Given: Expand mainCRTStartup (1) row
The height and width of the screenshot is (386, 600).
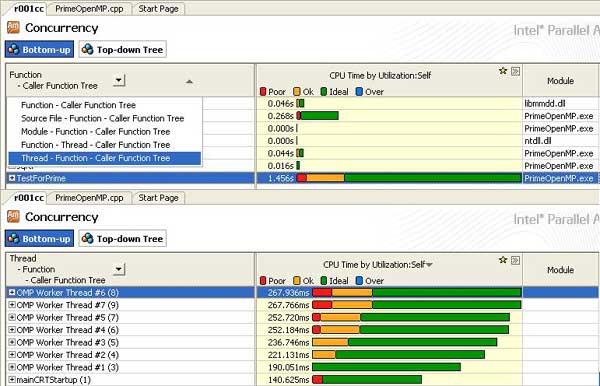Looking at the screenshot, I should click(12, 379).
